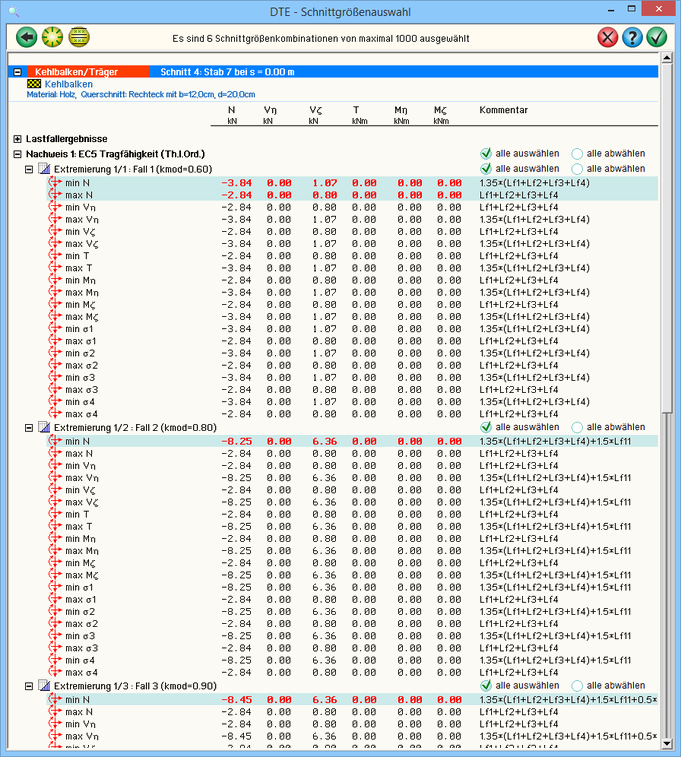The height and width of the screenshot is (757, 681).
Task: Collapse the Kehlbalken/Träger header section
Action: click(x=17, y=72)
